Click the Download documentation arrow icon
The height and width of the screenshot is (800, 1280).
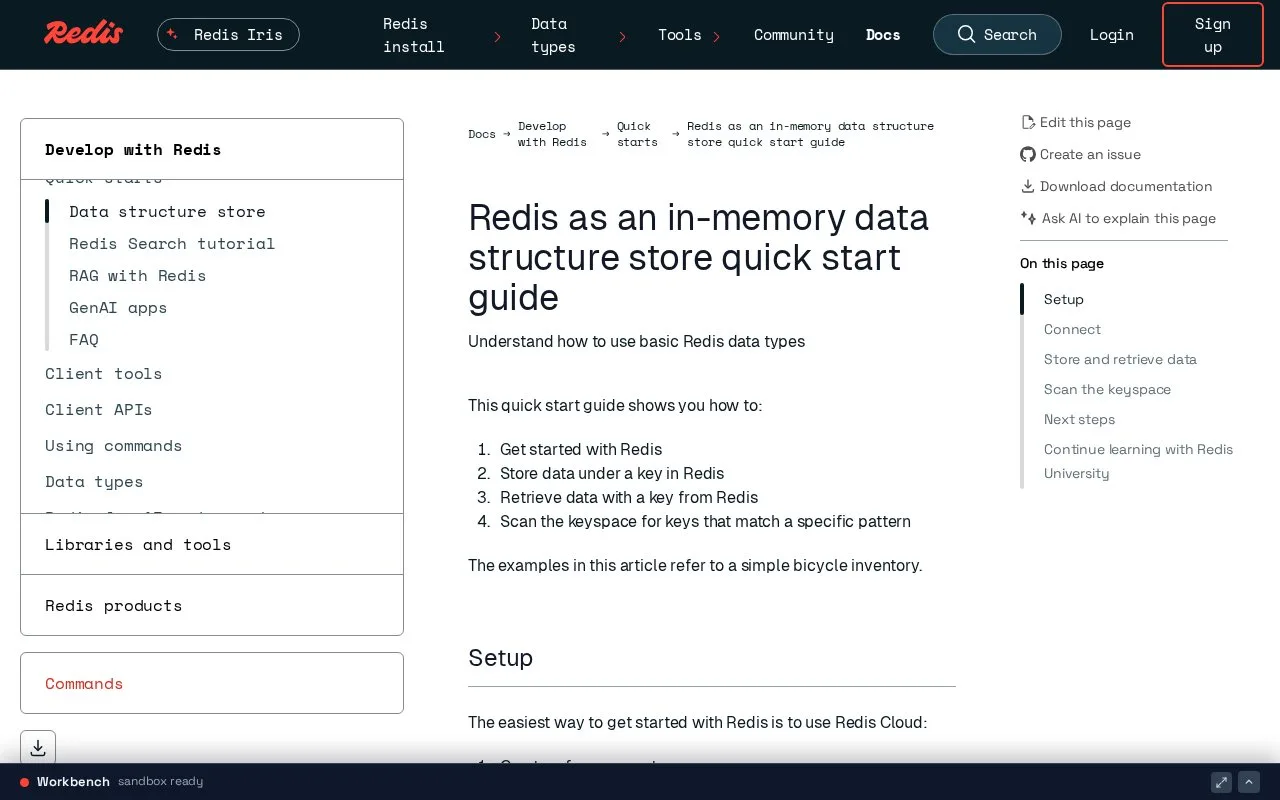coord(1028,186)
